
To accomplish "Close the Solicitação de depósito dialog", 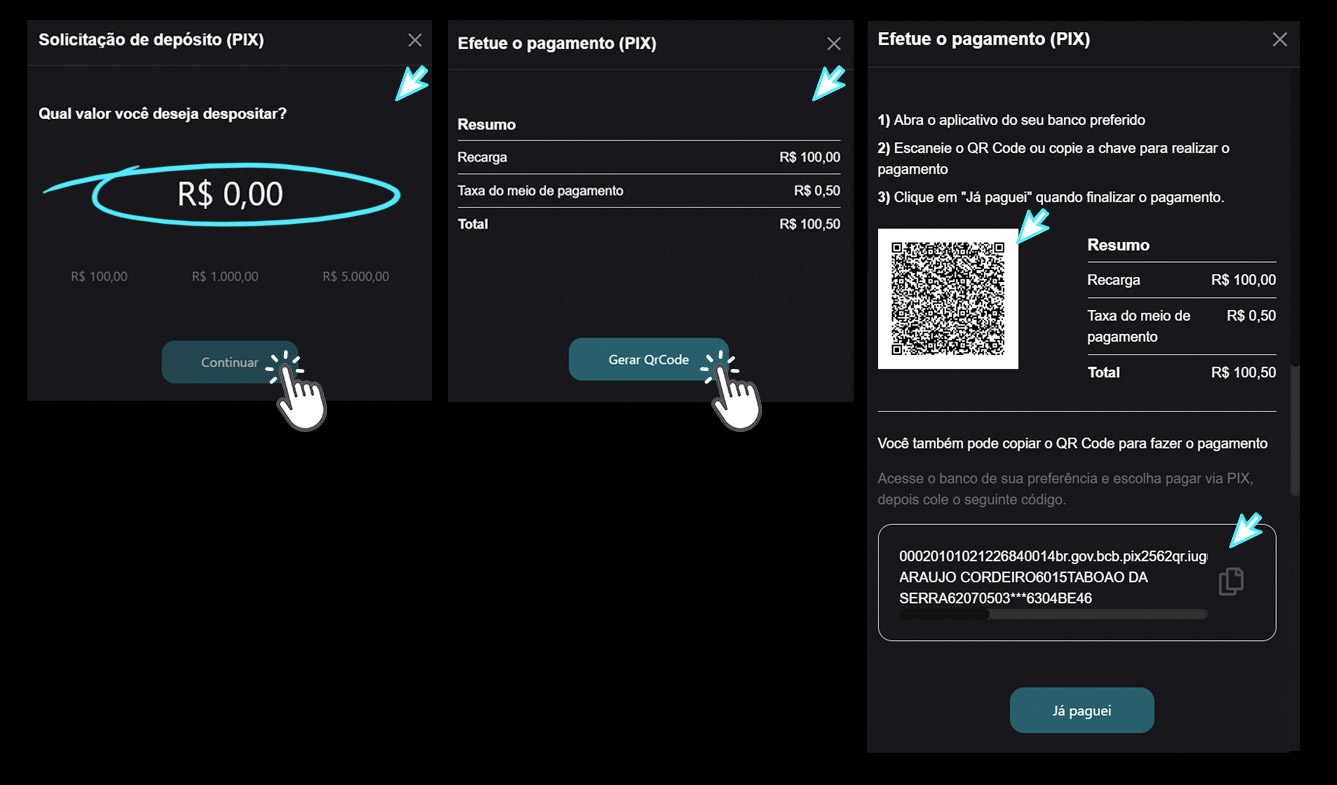I will point(415,40).
